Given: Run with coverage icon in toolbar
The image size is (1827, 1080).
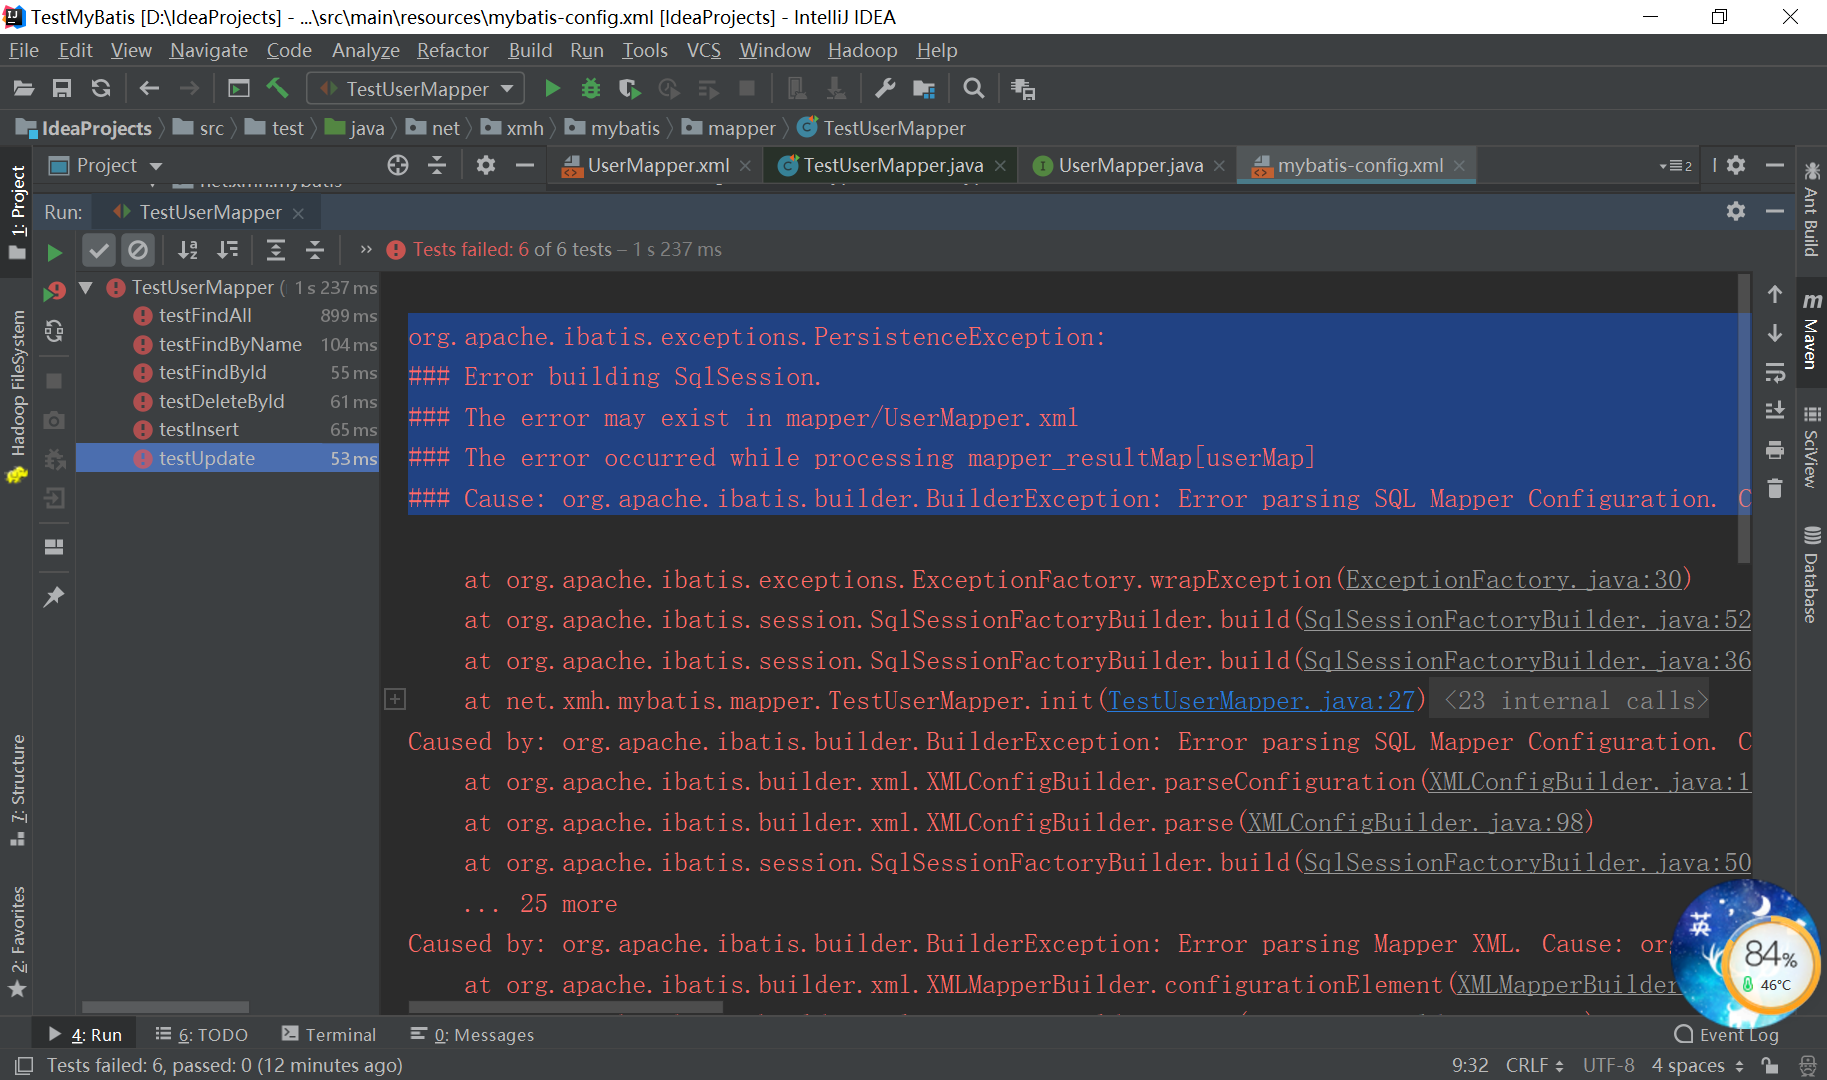Looking at the screenshot, I should (x=629, y=89).
